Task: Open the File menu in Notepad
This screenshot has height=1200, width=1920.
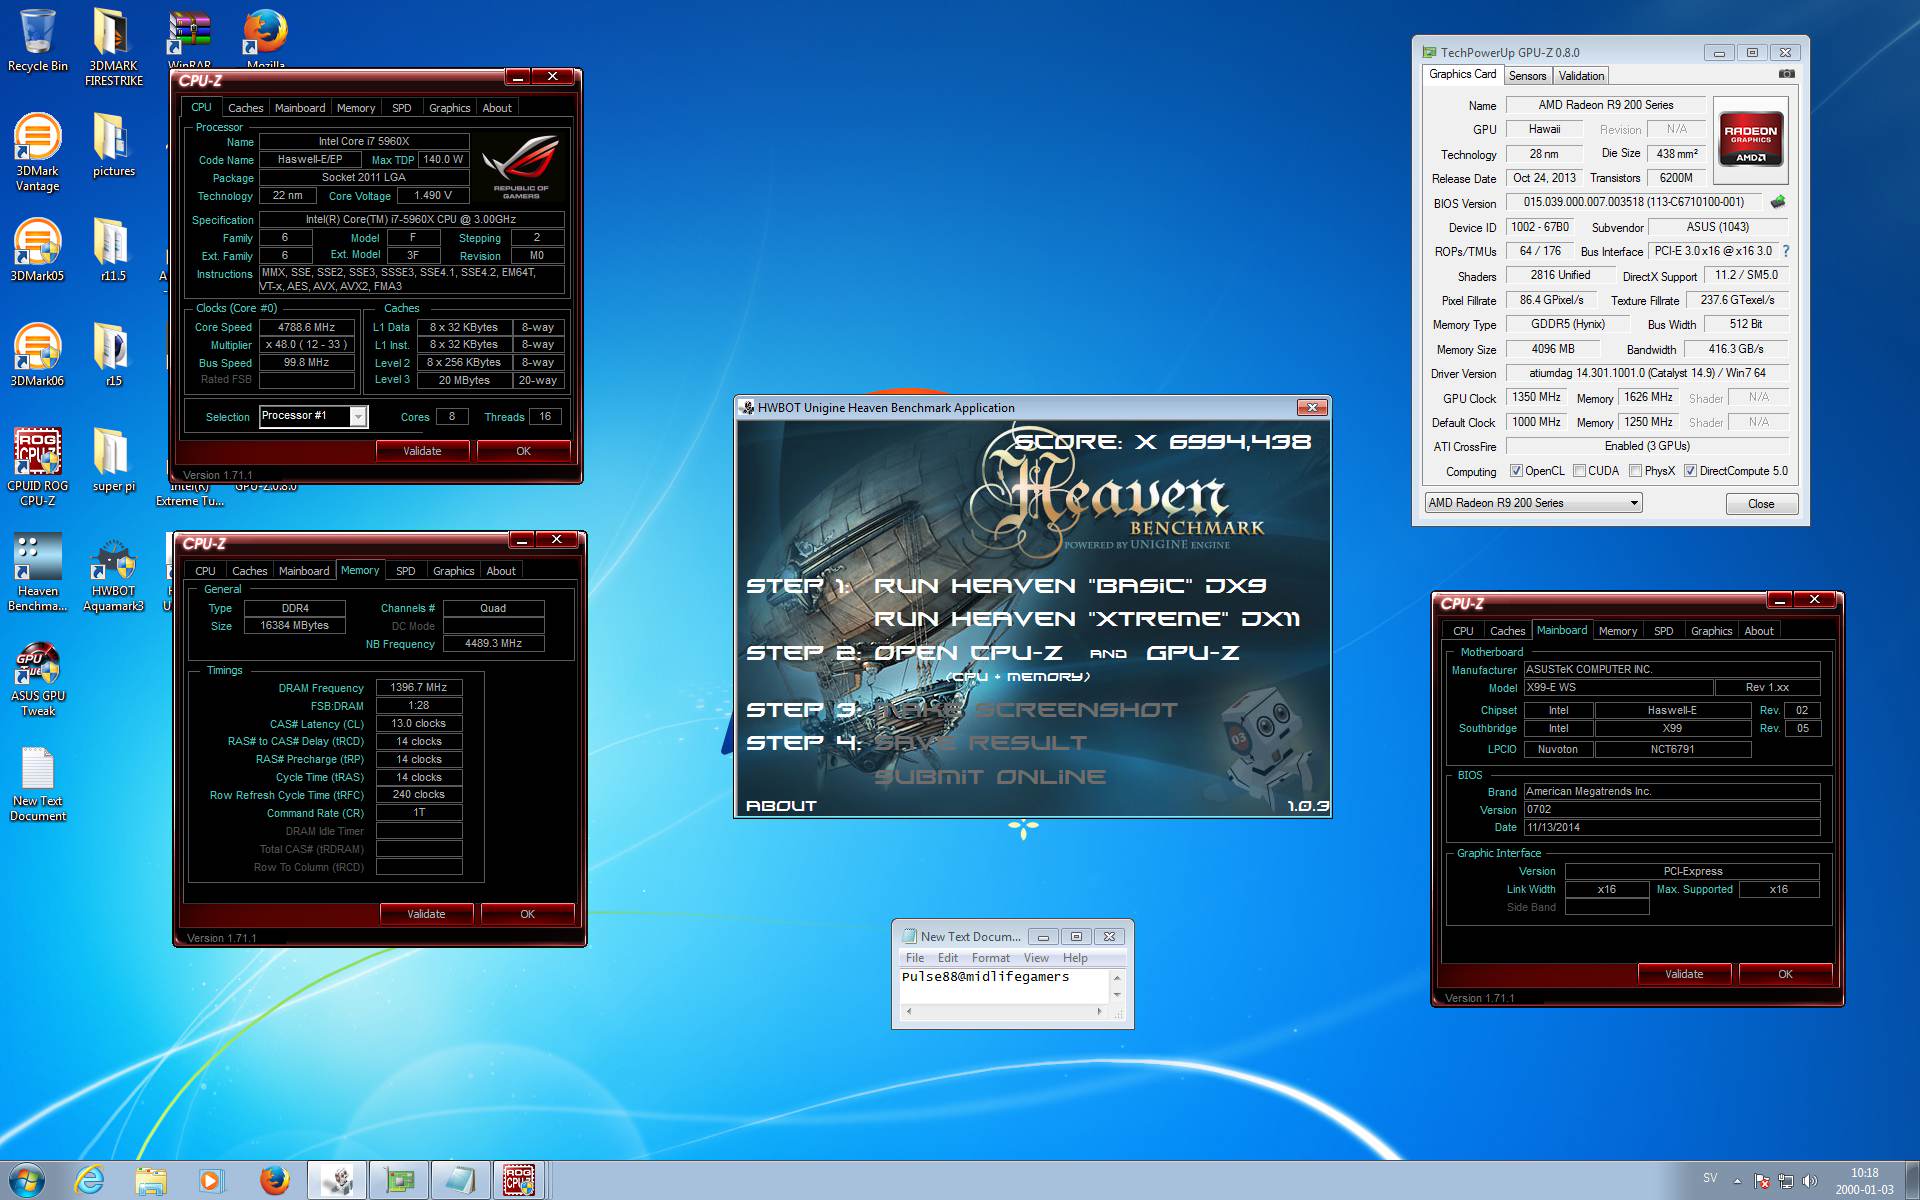Action: (x=915, y=958)
